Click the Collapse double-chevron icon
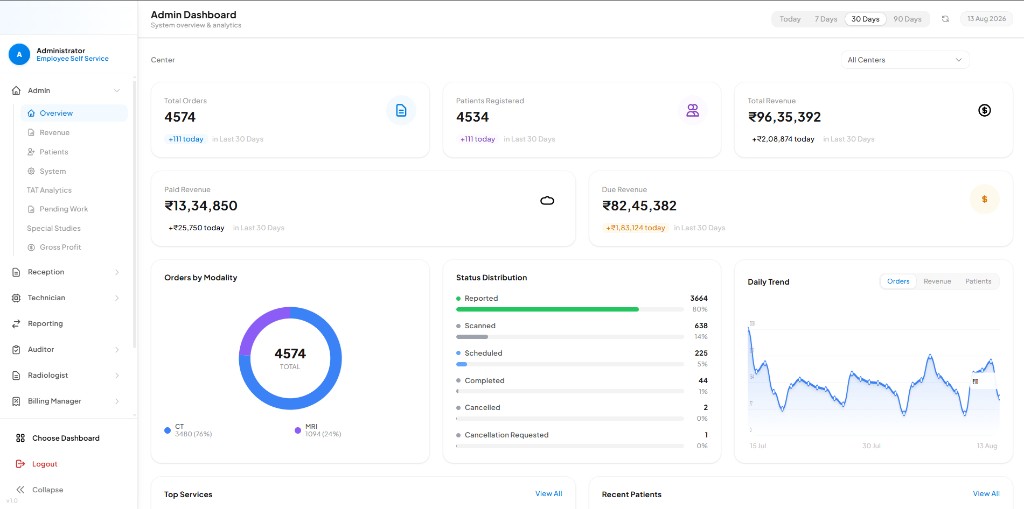 point(20,489)
